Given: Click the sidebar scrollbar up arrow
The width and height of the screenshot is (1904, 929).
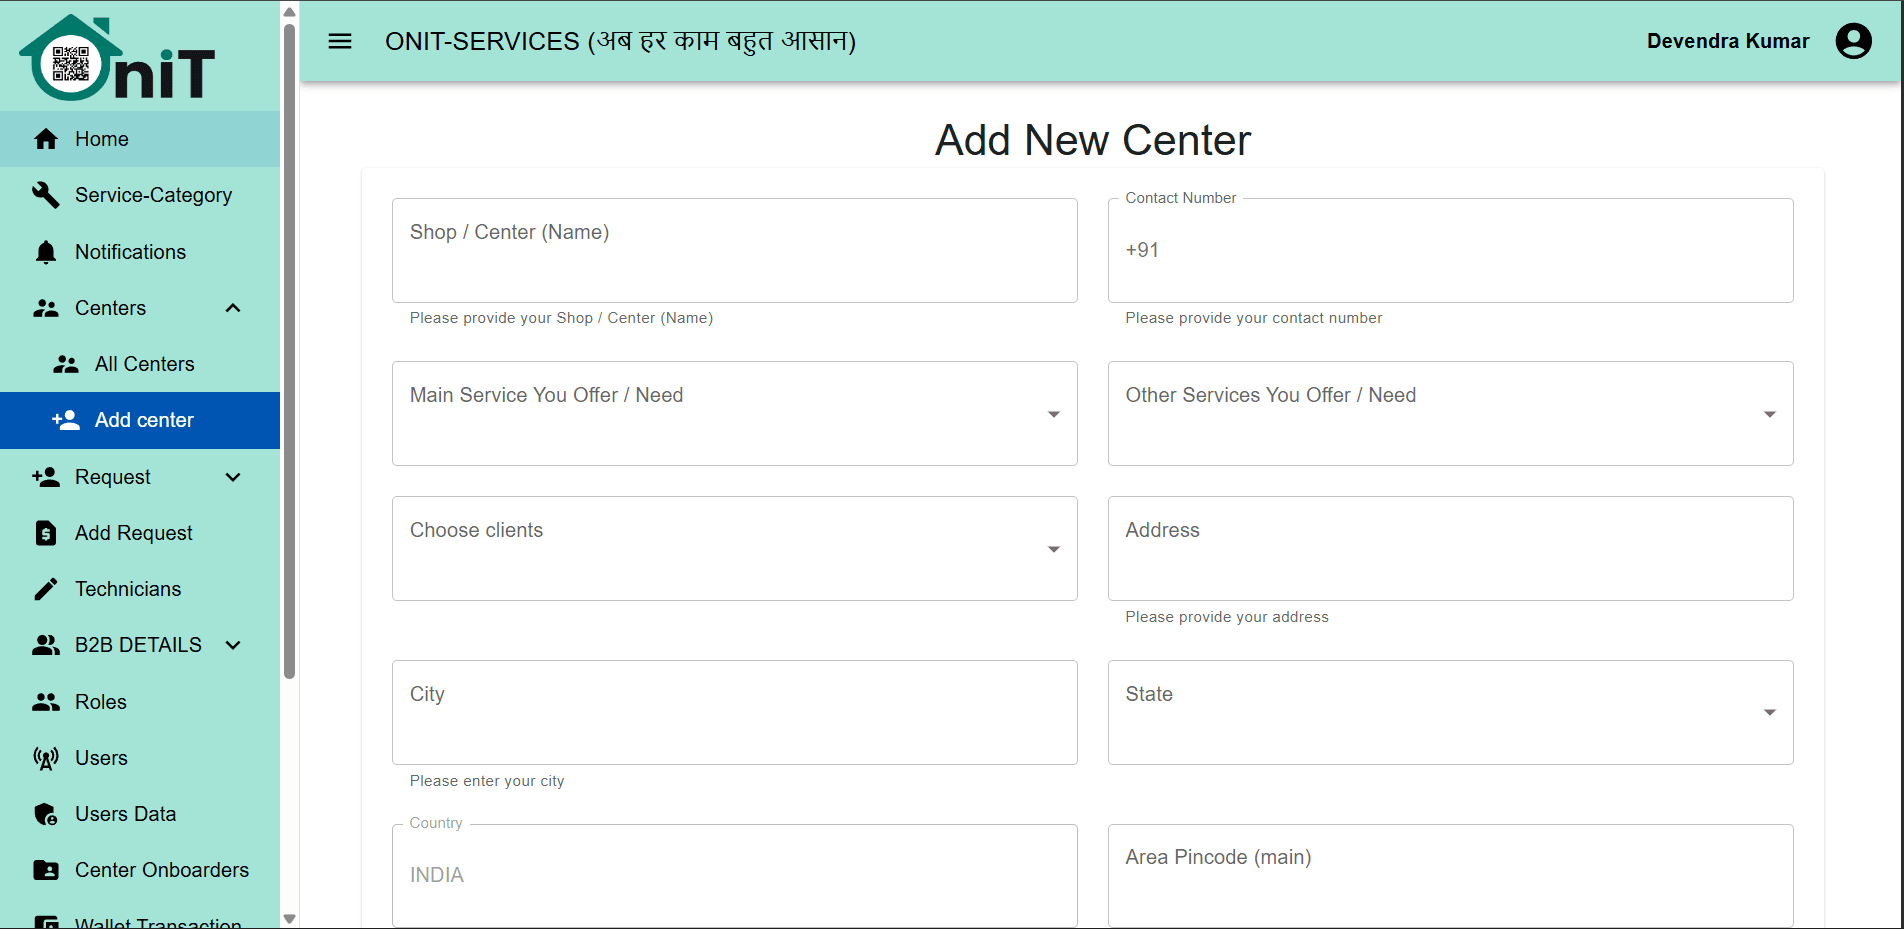Looking at the screenshot, I should click(x=290, y=12).
